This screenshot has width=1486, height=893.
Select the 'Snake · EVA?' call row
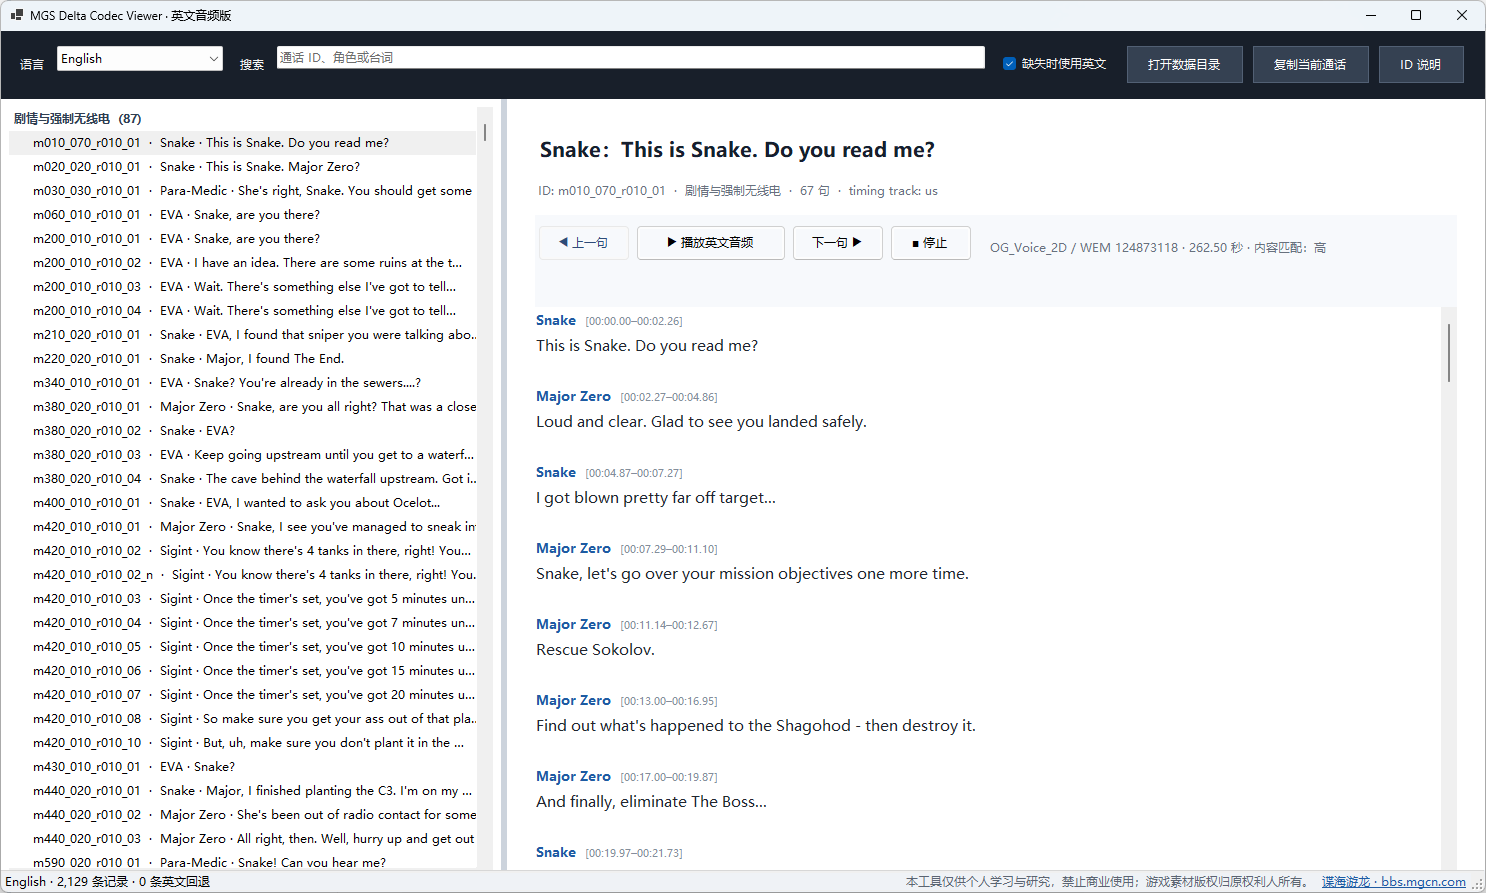tap(243, 431)
